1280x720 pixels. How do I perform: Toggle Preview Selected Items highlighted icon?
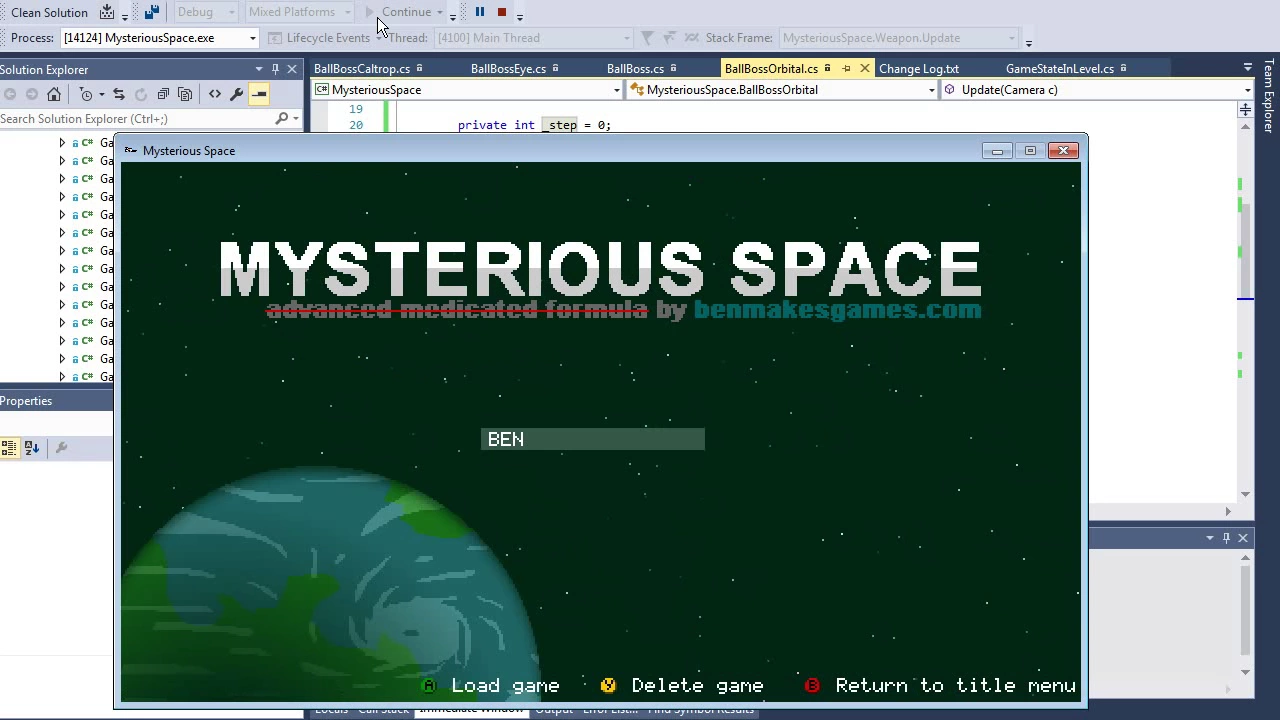259,94
